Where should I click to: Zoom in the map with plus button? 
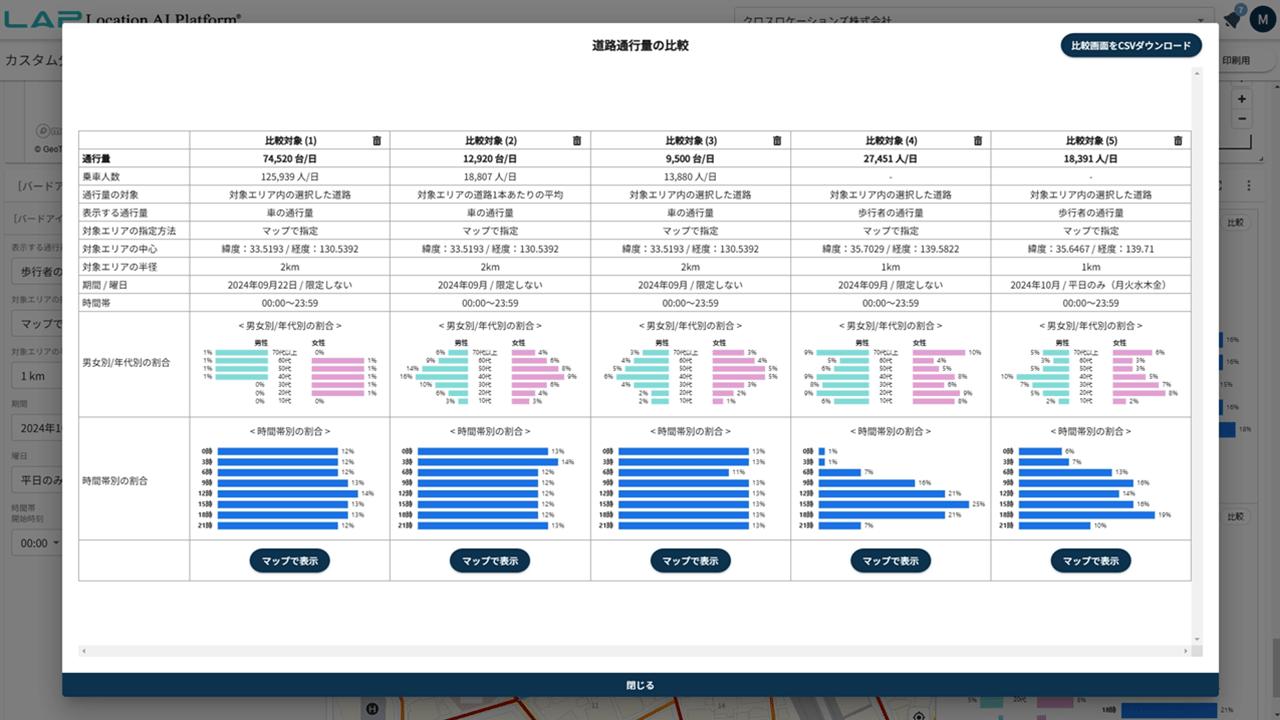click(x=1242, y=100)
